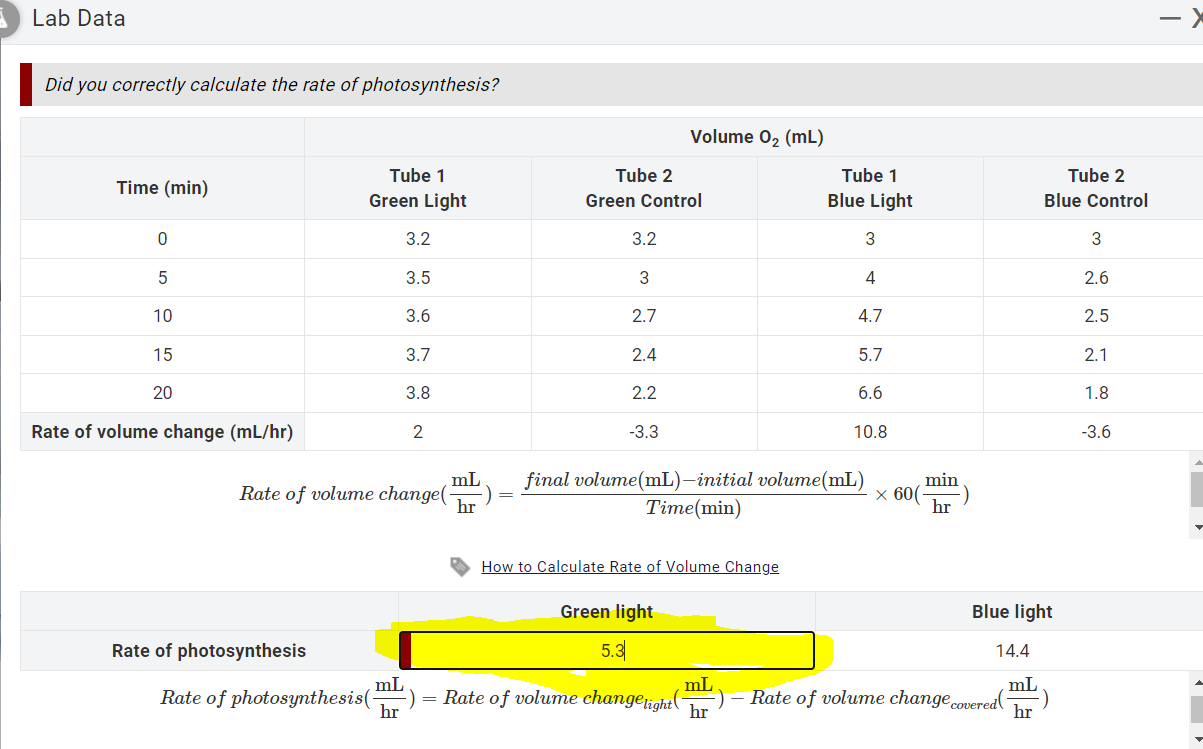Click the down arrow of the bottom scrollbar
Viewport: 1203px width, 749px height.
coord(1196,735)
